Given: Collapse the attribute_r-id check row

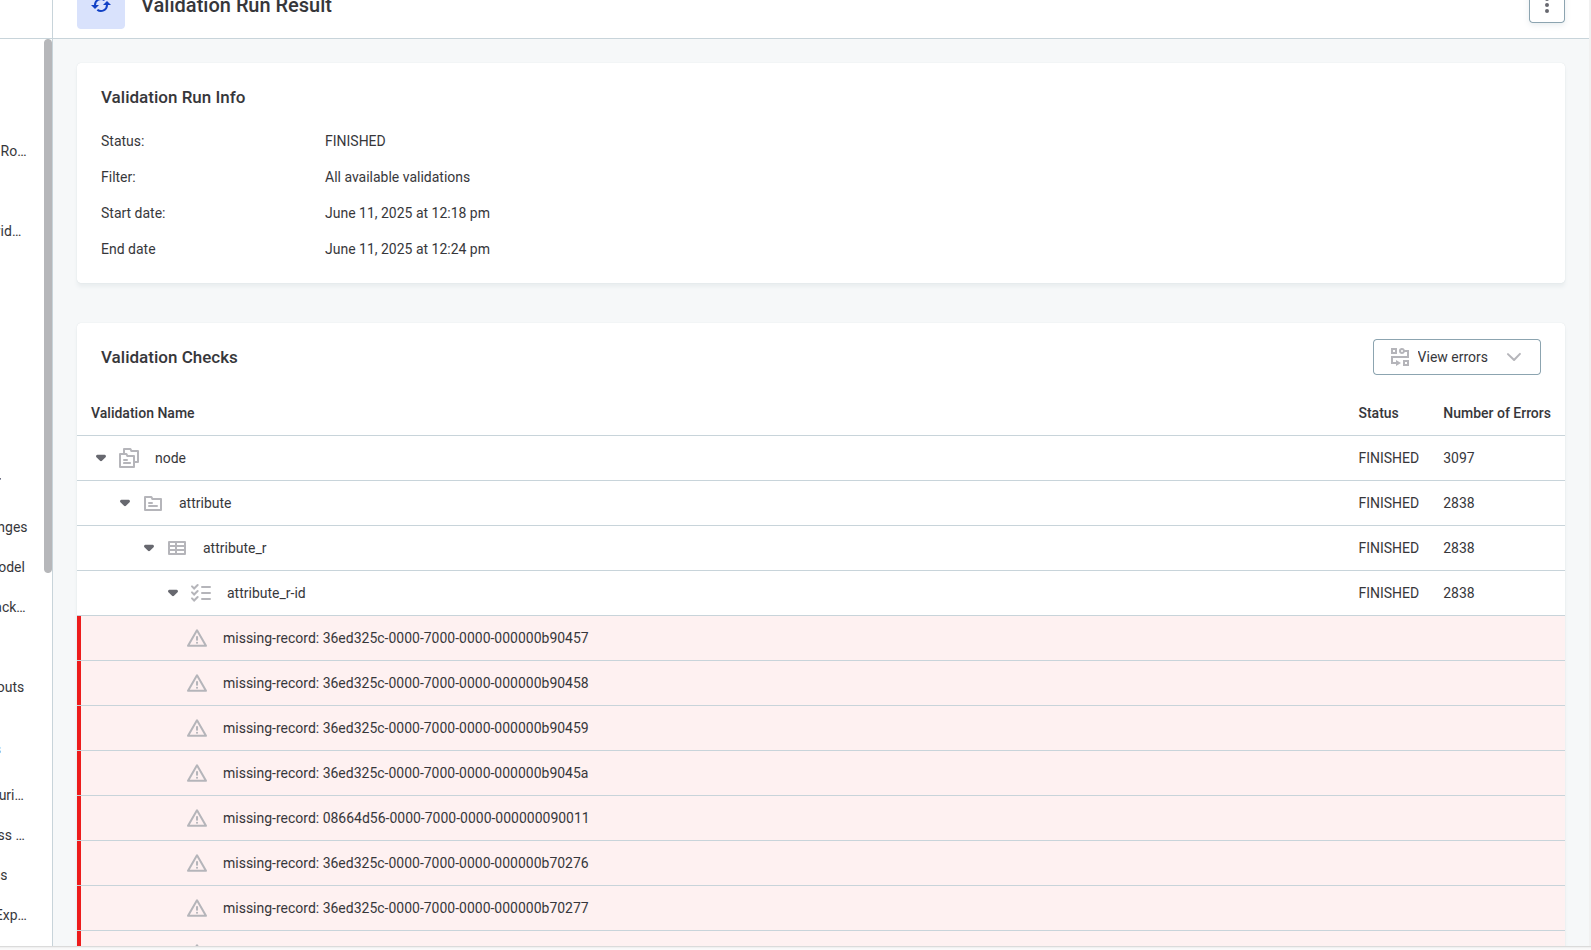Looking at the screenshot, I should click(173, 593).
